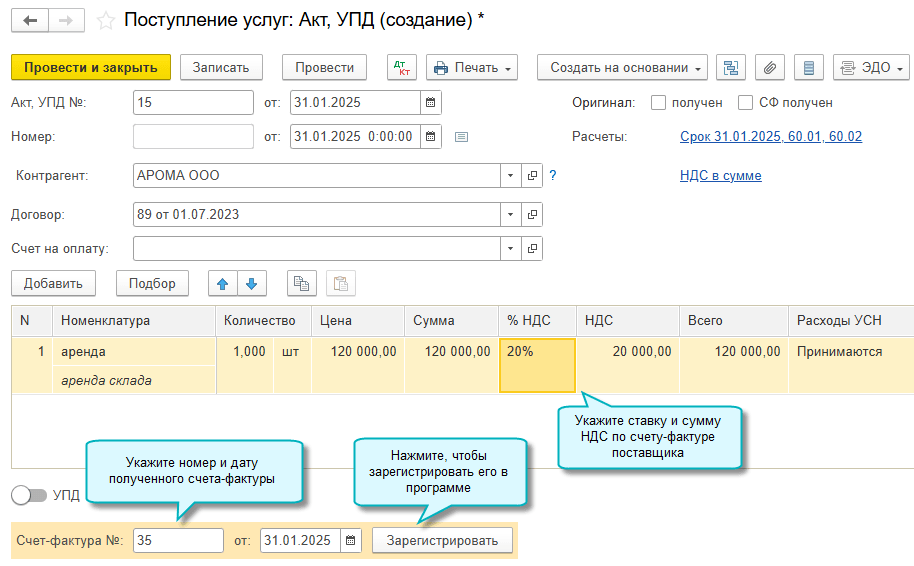Select the НДС cell 20 000,00
The height and width of the screenshot is (566, 914).
pos(628,365)
